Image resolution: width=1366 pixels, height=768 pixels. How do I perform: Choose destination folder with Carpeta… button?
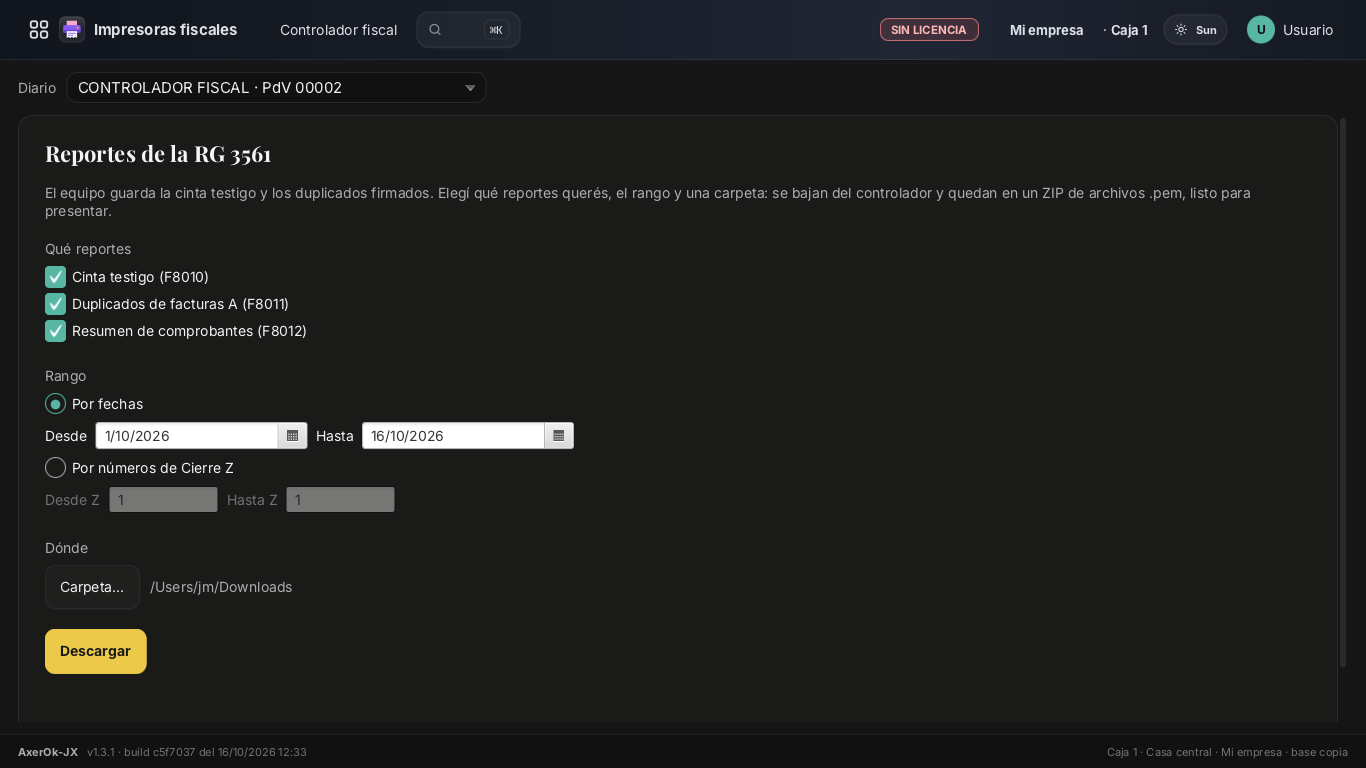[92, 587]
